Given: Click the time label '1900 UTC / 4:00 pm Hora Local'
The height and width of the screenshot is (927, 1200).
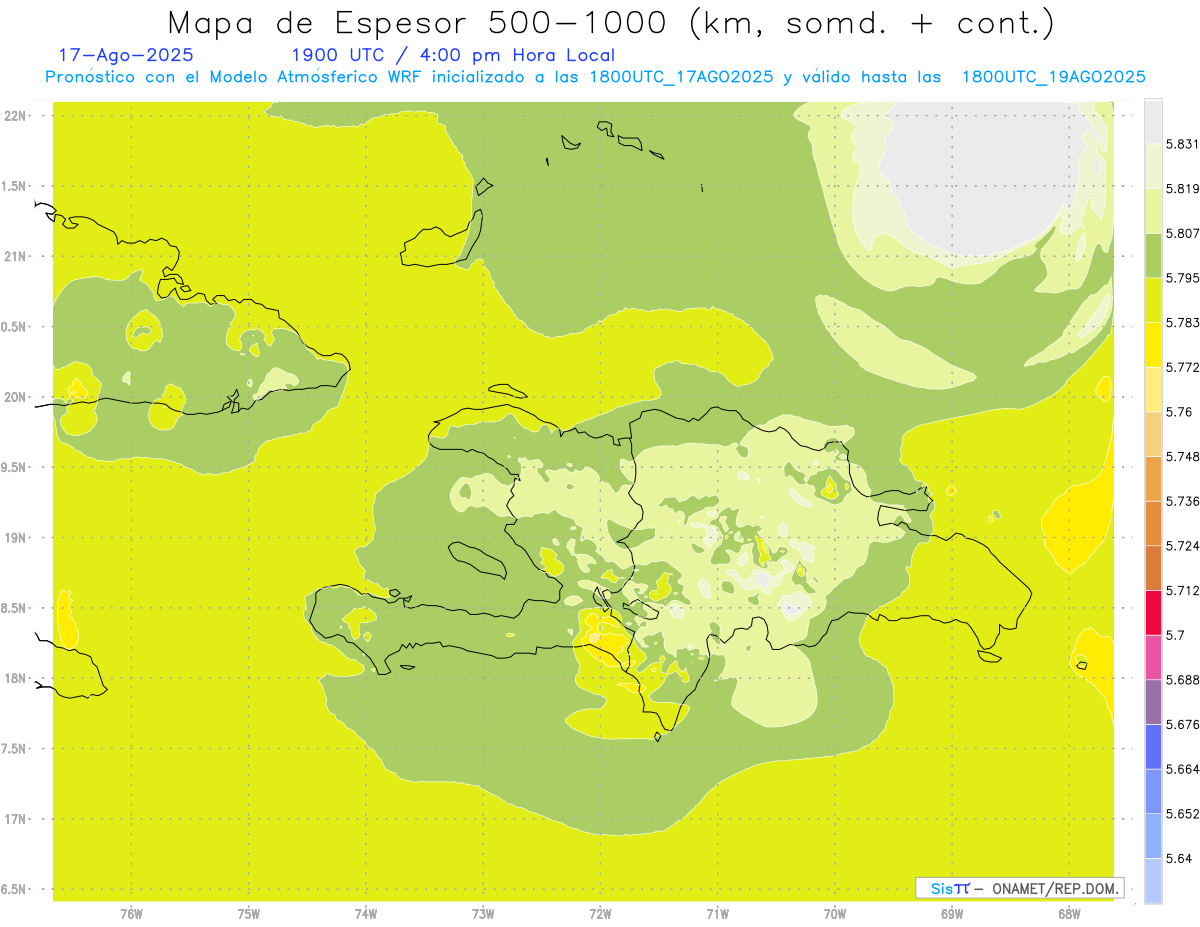Looking at the screenshot, I should click(453, 55).
